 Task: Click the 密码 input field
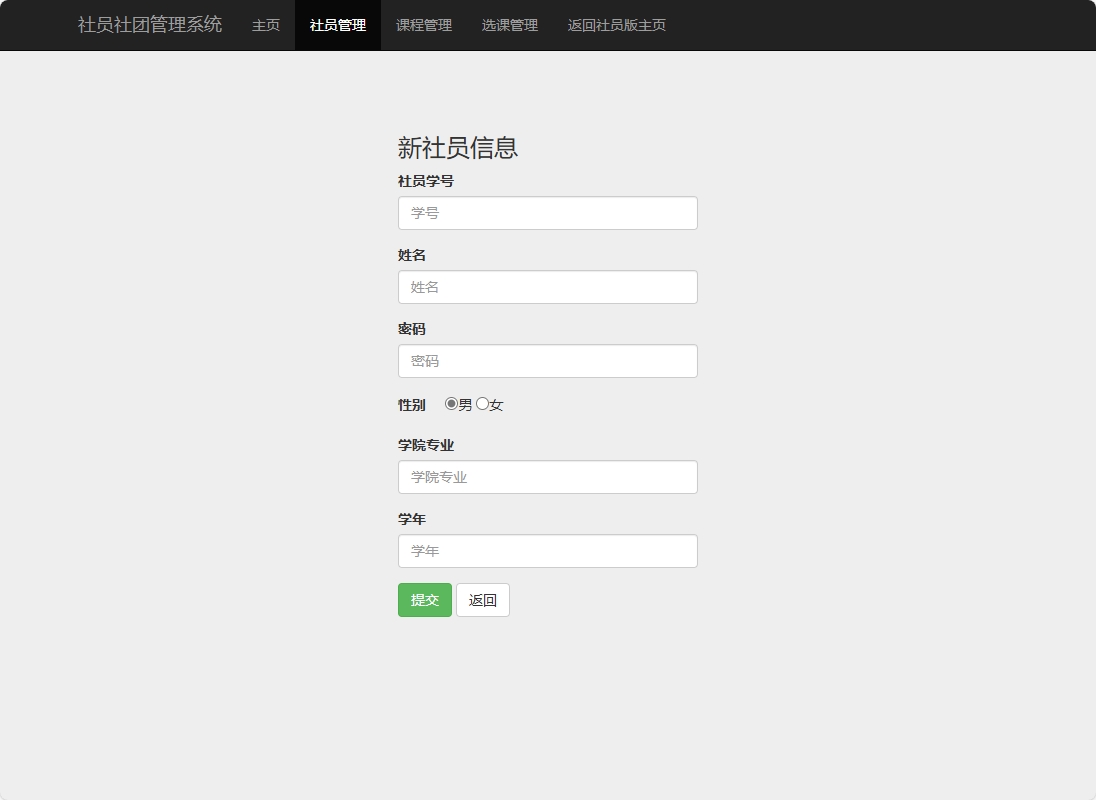(x=547, y=361)
